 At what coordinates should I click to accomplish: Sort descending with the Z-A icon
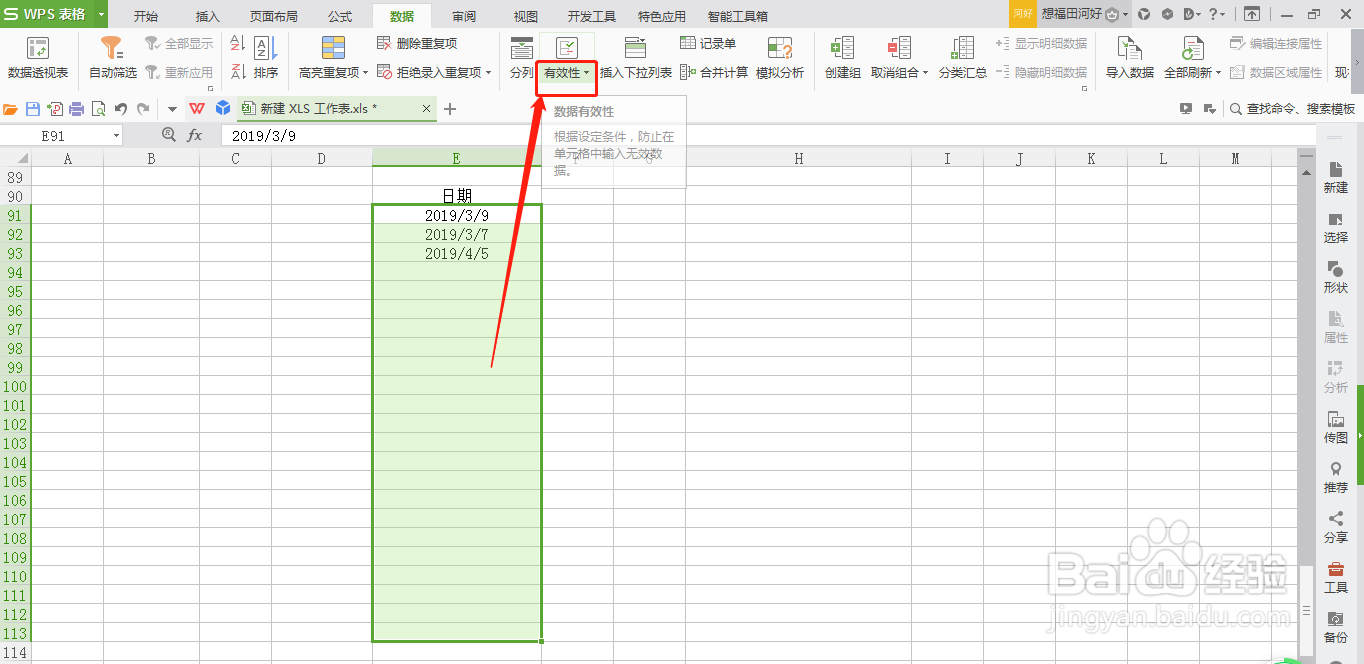click(x=237, y=71)
